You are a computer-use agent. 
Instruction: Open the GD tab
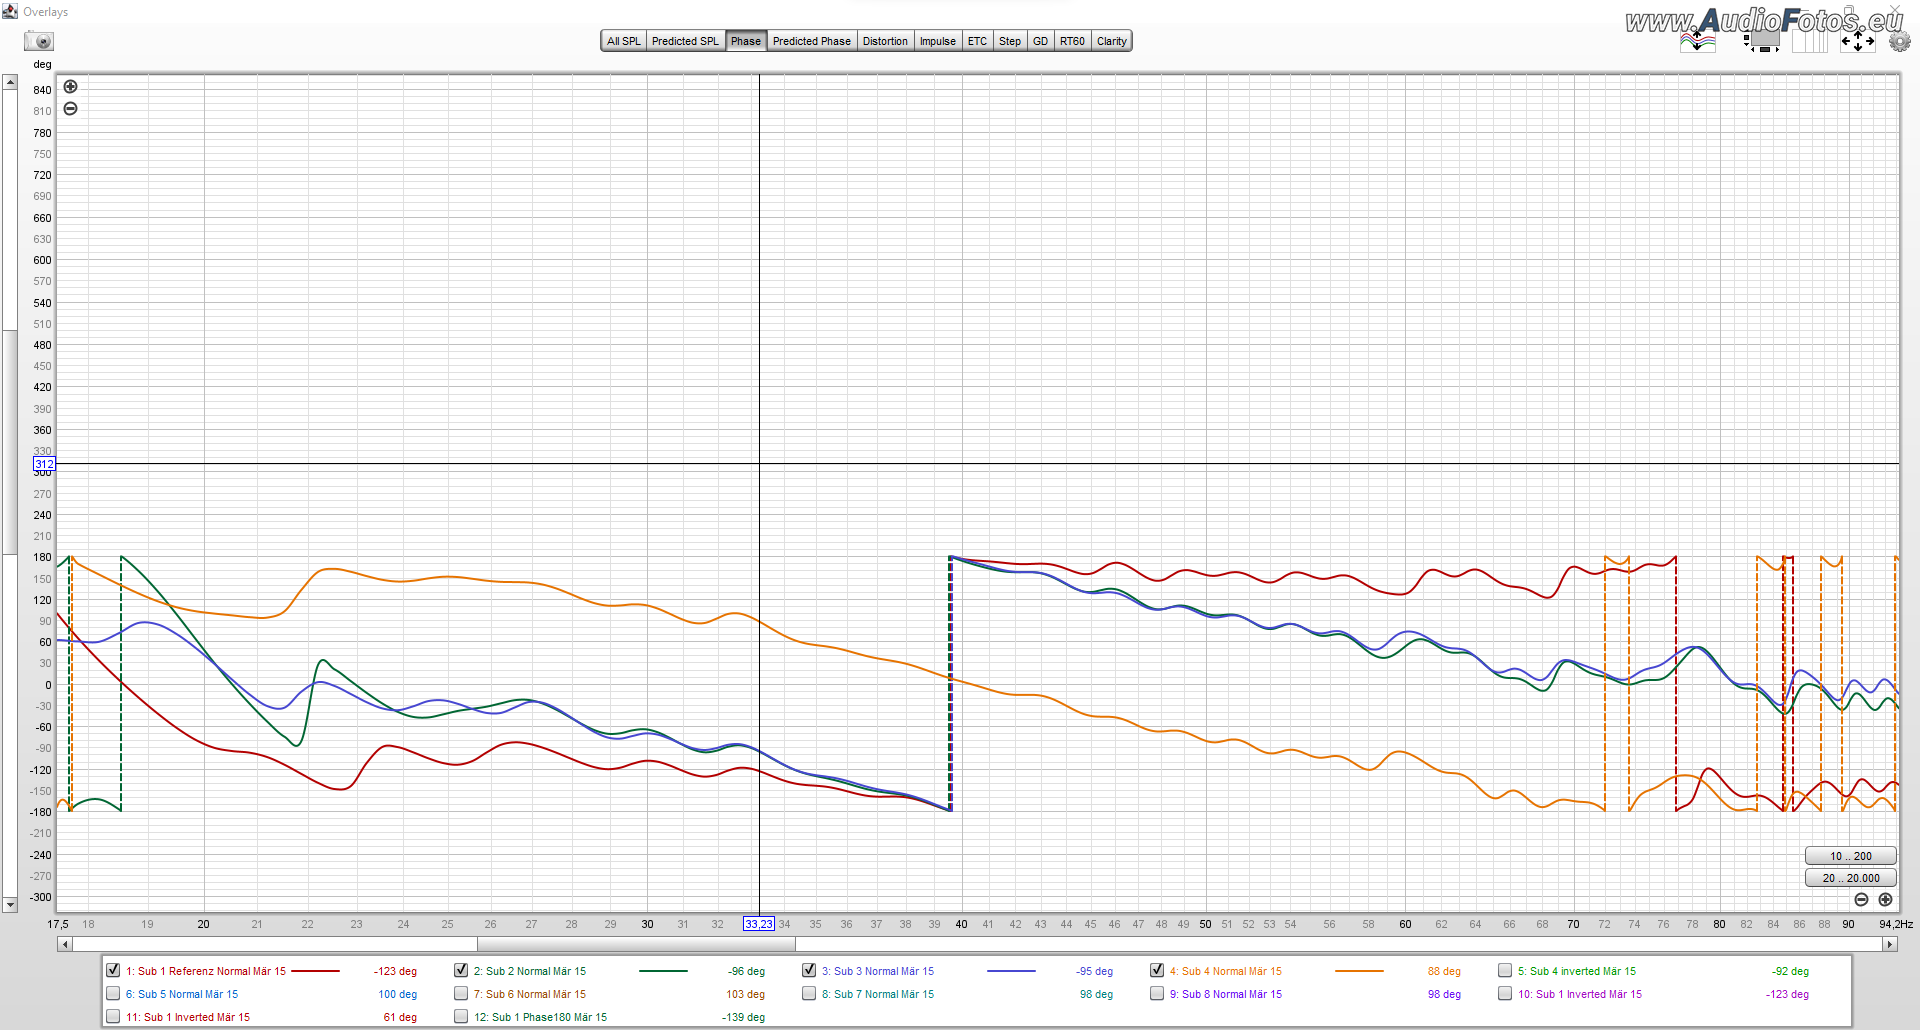click(x=1041, y=41)
